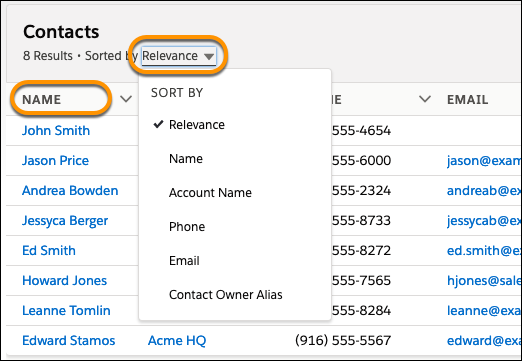Image resolution: width=522 pixels, height=361 pixels.
Task: Click phone number ending 555-7565
Action: click(x=361, y=280)
